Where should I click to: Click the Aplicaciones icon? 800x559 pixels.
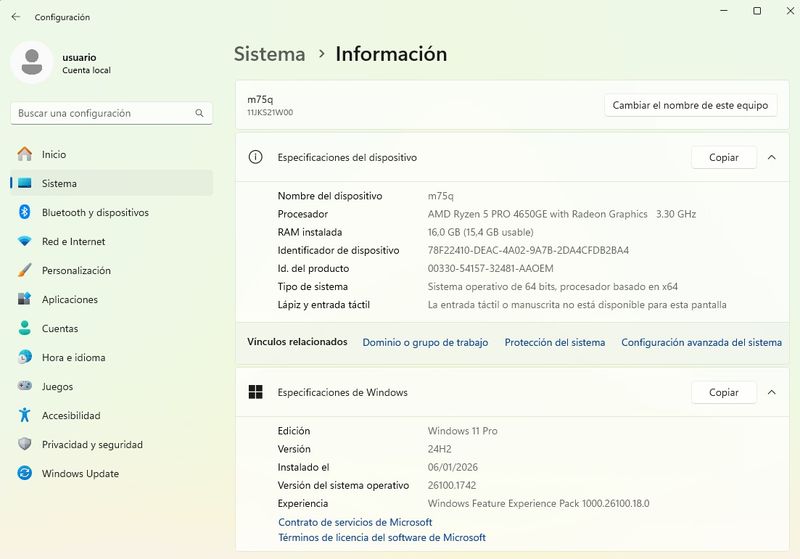tap(24, 299)
